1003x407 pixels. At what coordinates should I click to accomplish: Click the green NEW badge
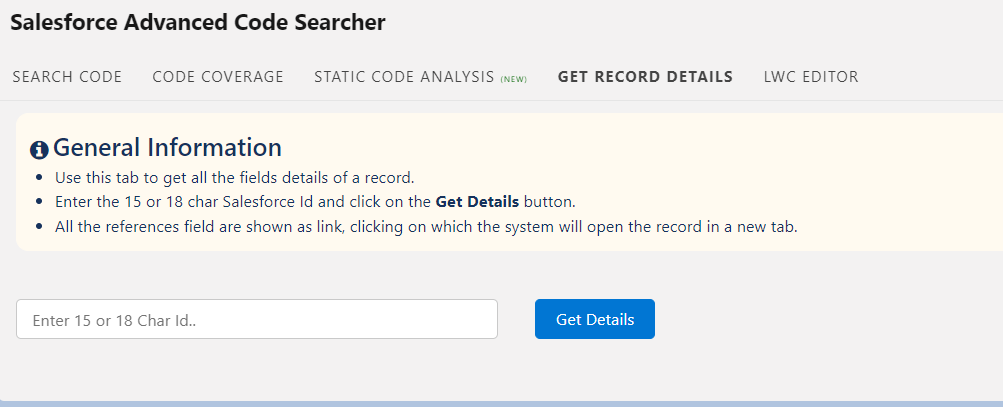pyautogui.click(x=514, y=79)
